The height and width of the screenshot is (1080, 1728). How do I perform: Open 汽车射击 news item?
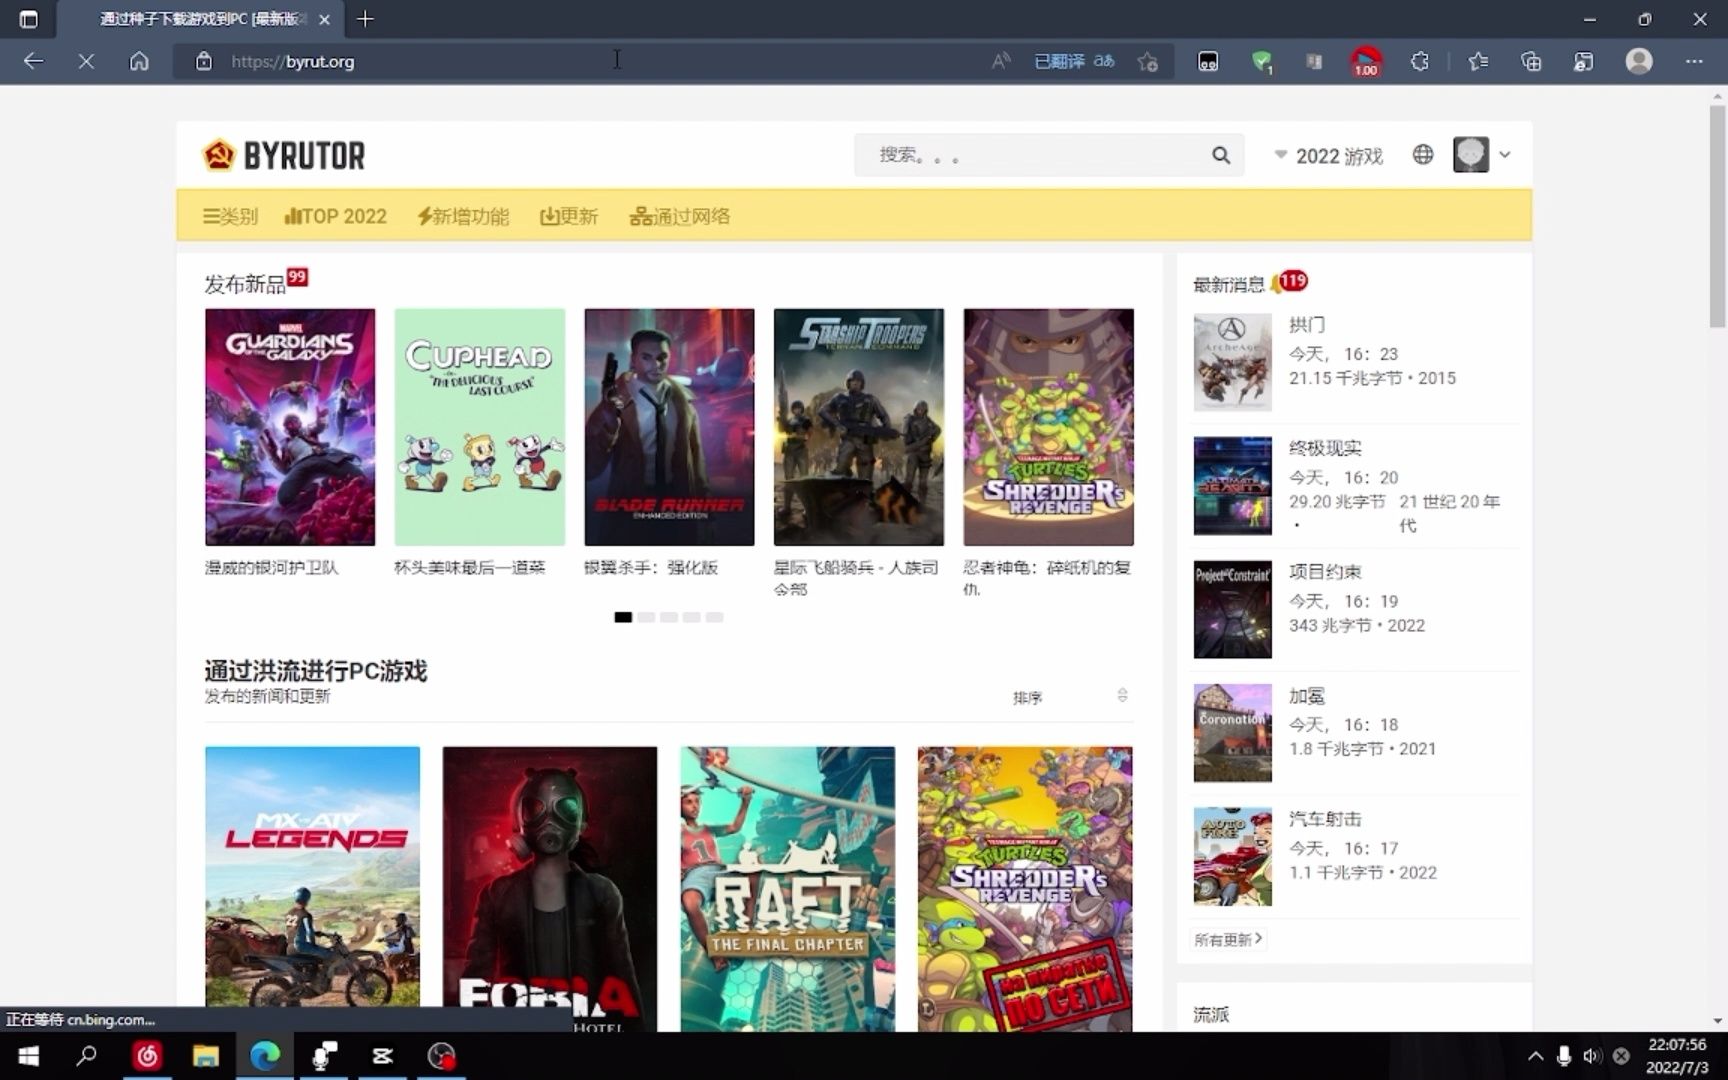click(x=1355, y=857)
